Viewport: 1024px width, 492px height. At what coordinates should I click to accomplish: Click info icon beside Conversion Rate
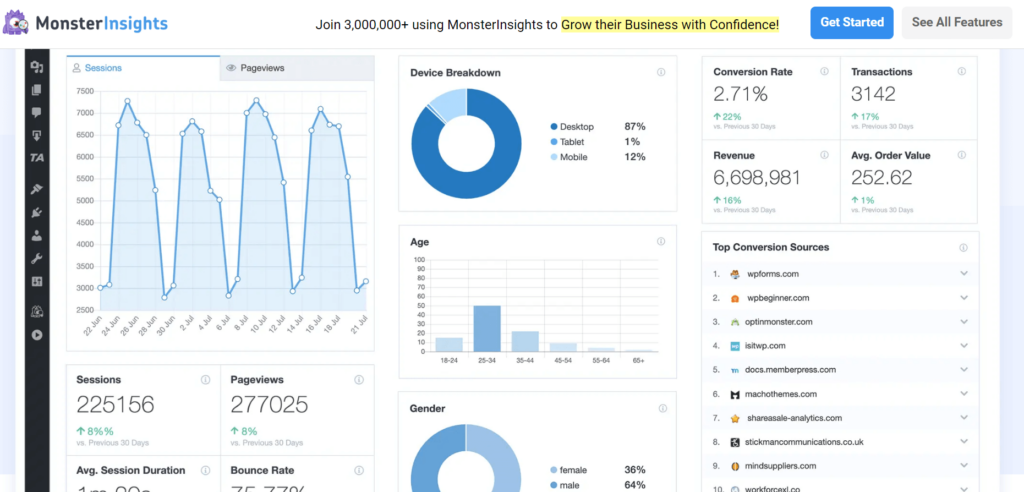[824, 71]
